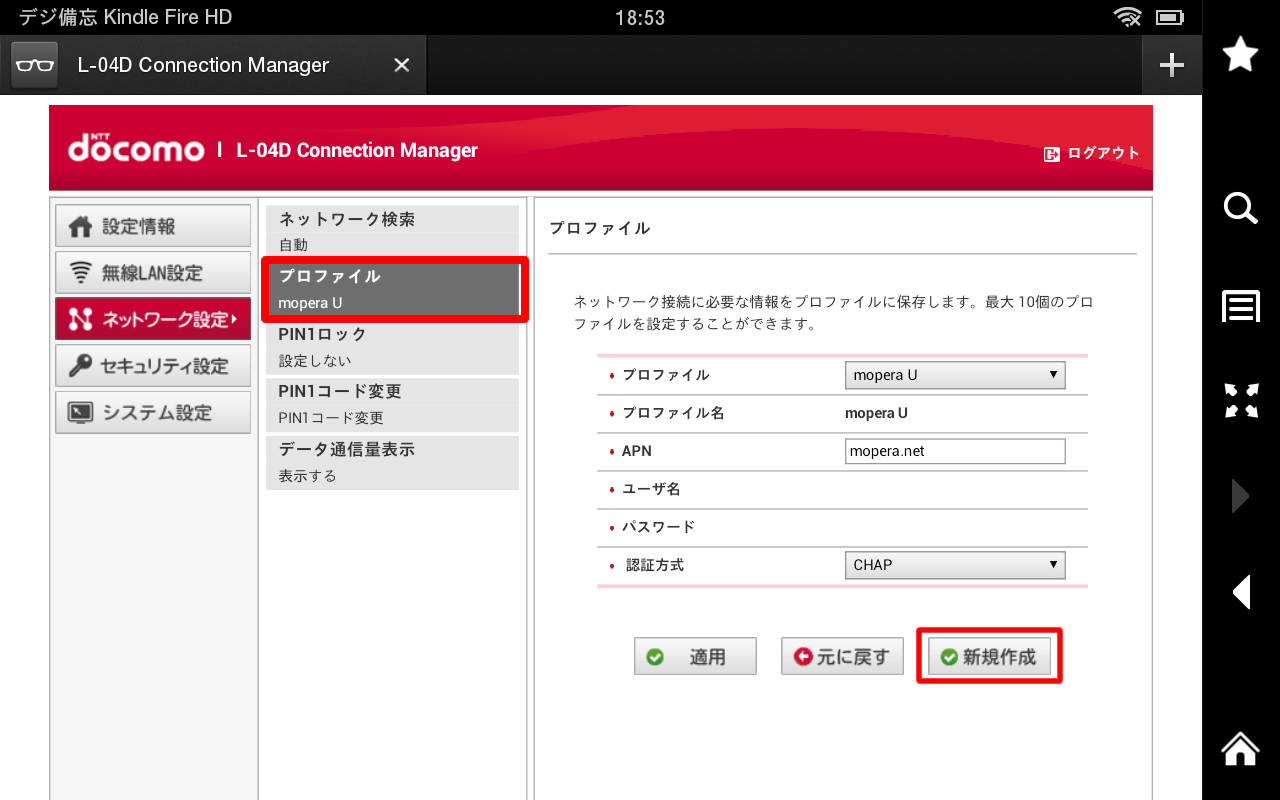Select PIN1ロック submenu item
The image size is (1280, 800).
pyautogui.click(x=392, y=347)
